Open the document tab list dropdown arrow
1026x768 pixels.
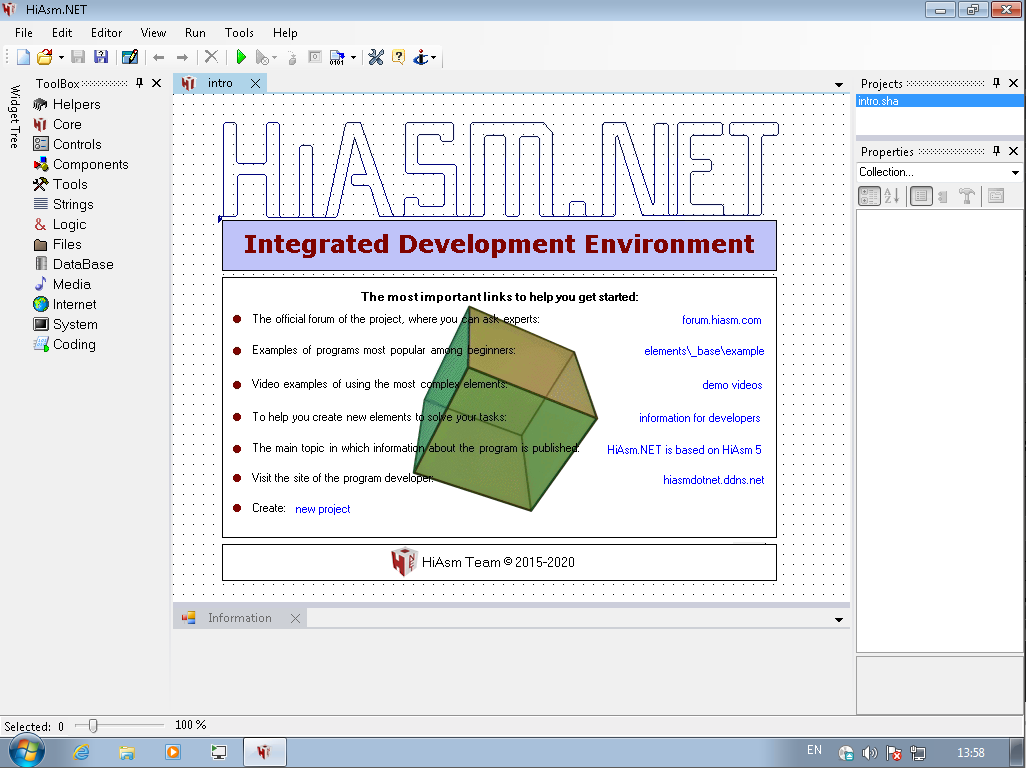(838, 84)
